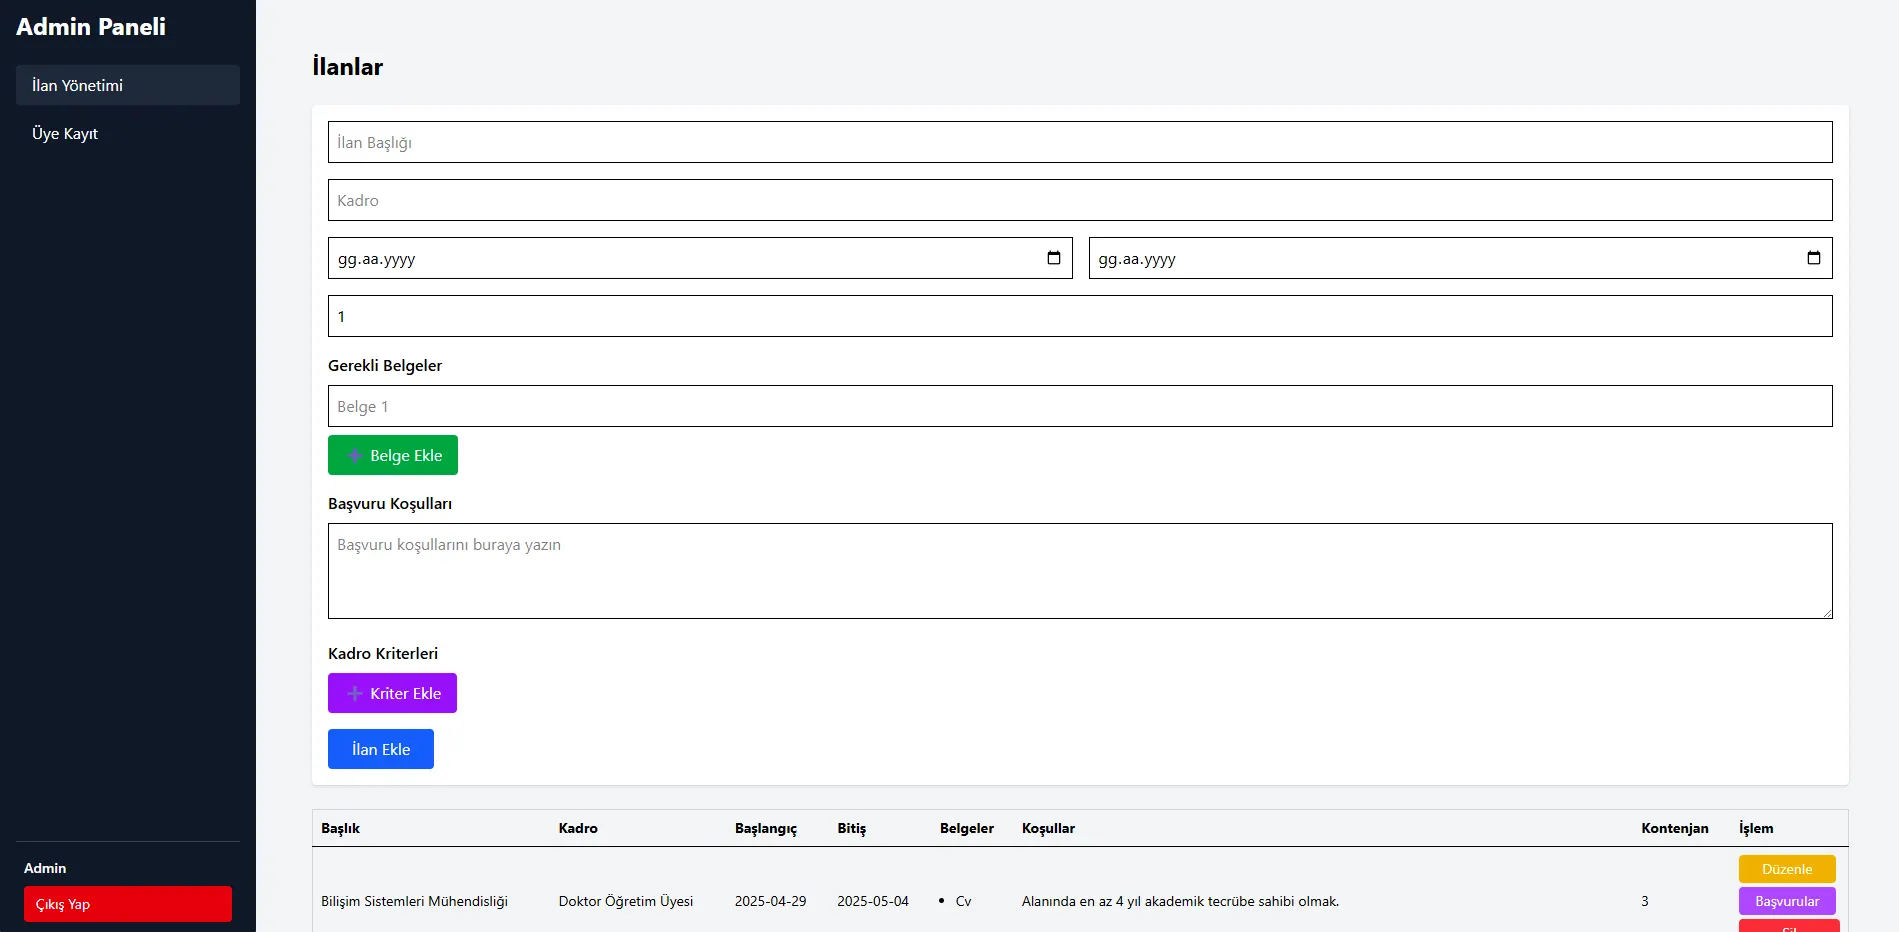Select the Bilişim Sistemleri Mühendisliği cell
Image resolution: width=1899 pixels, height=932 pixels.
point(414,901)
